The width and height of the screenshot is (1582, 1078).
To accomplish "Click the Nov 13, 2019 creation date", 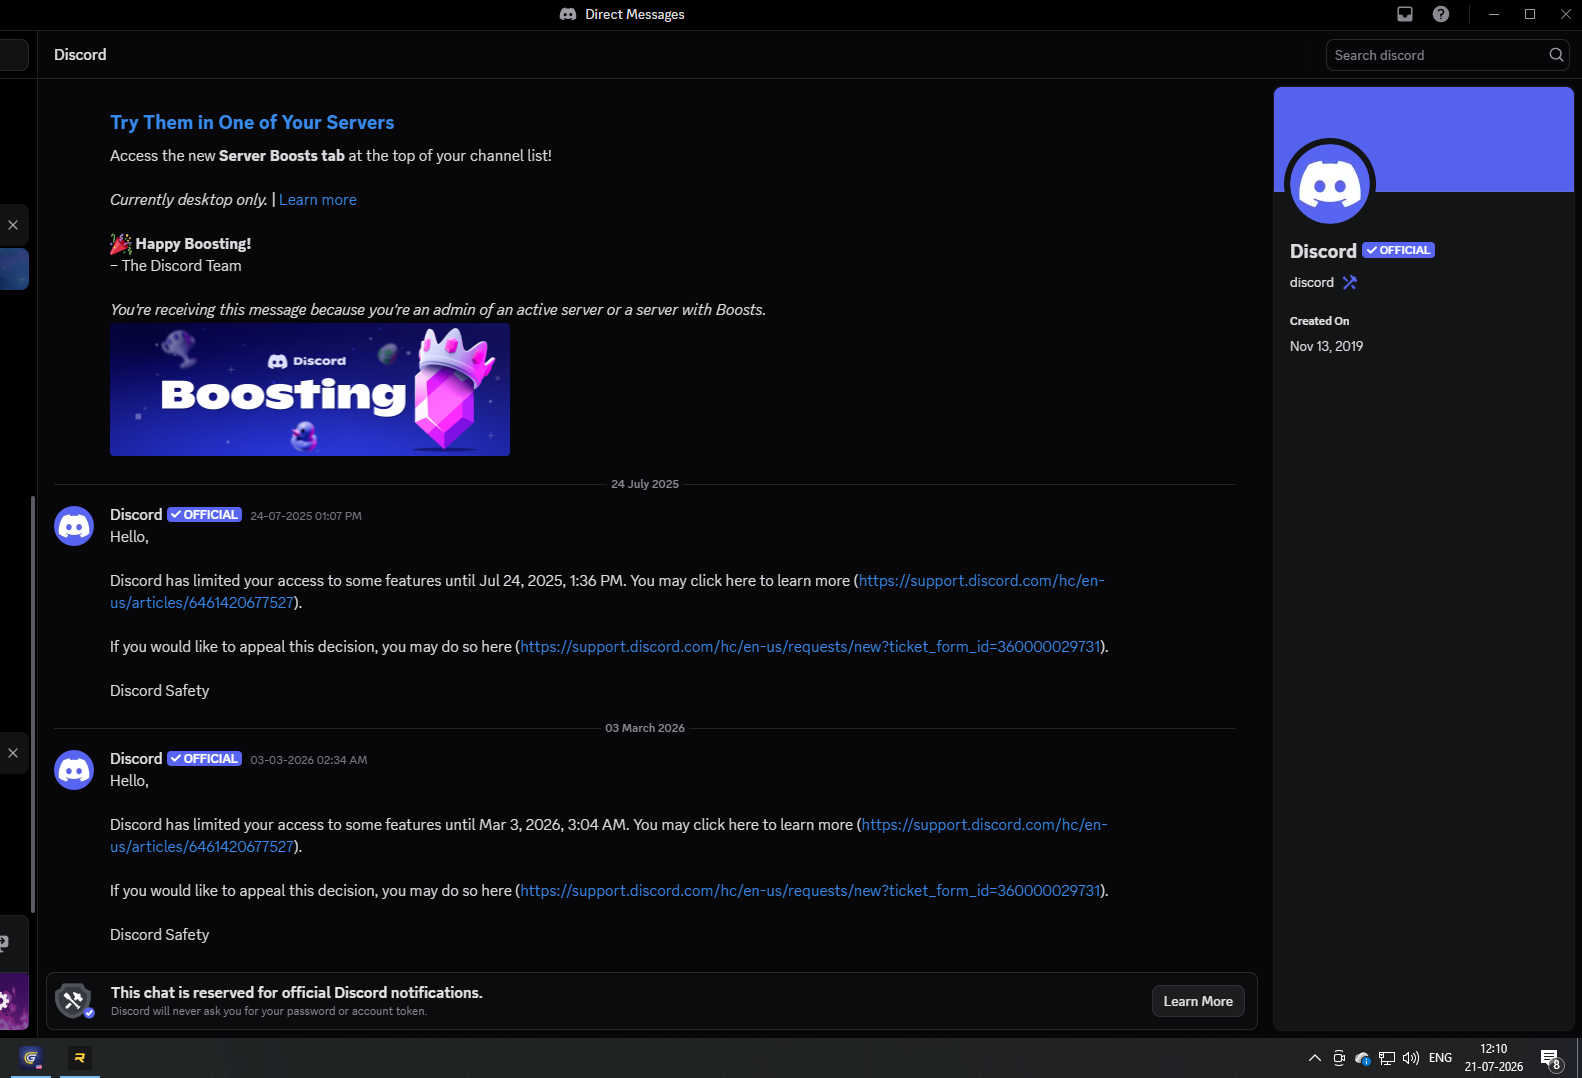I will (1326, 346).
